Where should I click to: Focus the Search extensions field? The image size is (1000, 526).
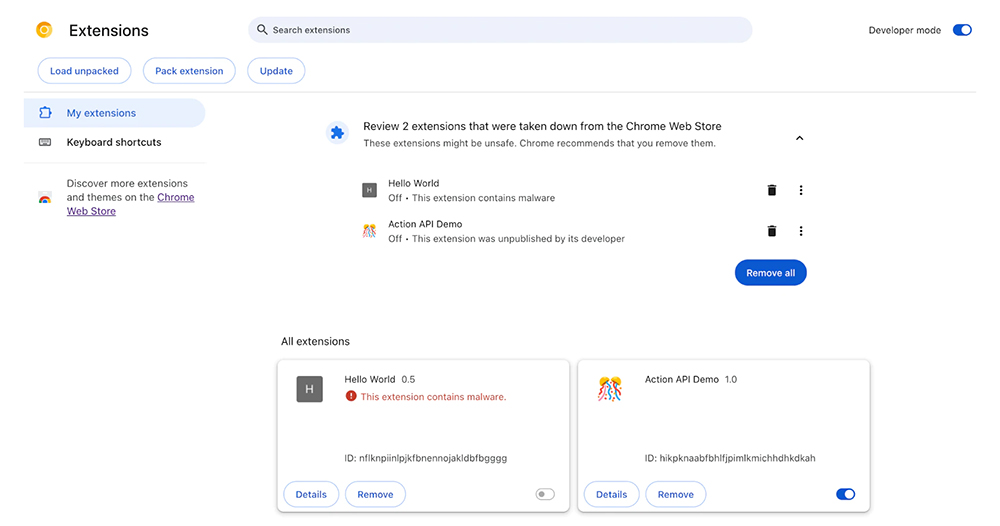[500, 30]
